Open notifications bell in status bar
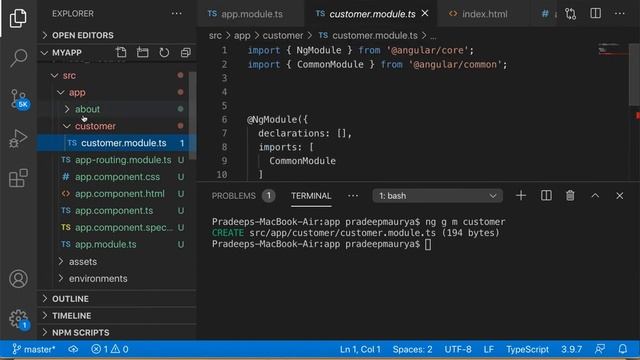 [x=622, y=349]
